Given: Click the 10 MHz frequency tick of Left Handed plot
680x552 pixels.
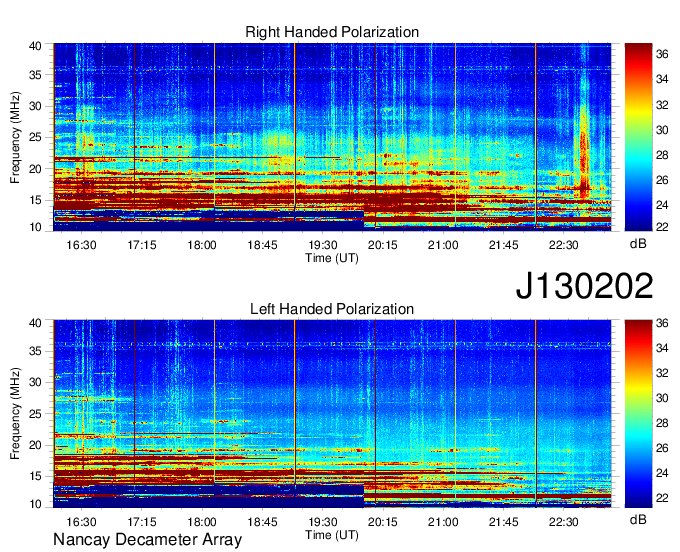Looking at the screenshot, I should tap(35, 504).
